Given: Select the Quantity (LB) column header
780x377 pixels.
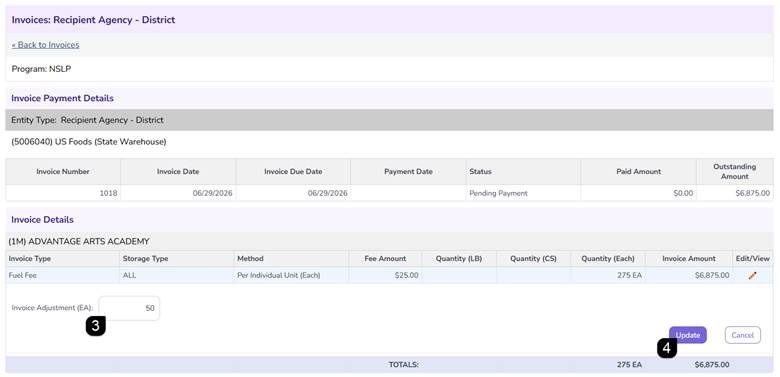Looking at the screenshot, I should pyautogui.click(x=459, y=259).
